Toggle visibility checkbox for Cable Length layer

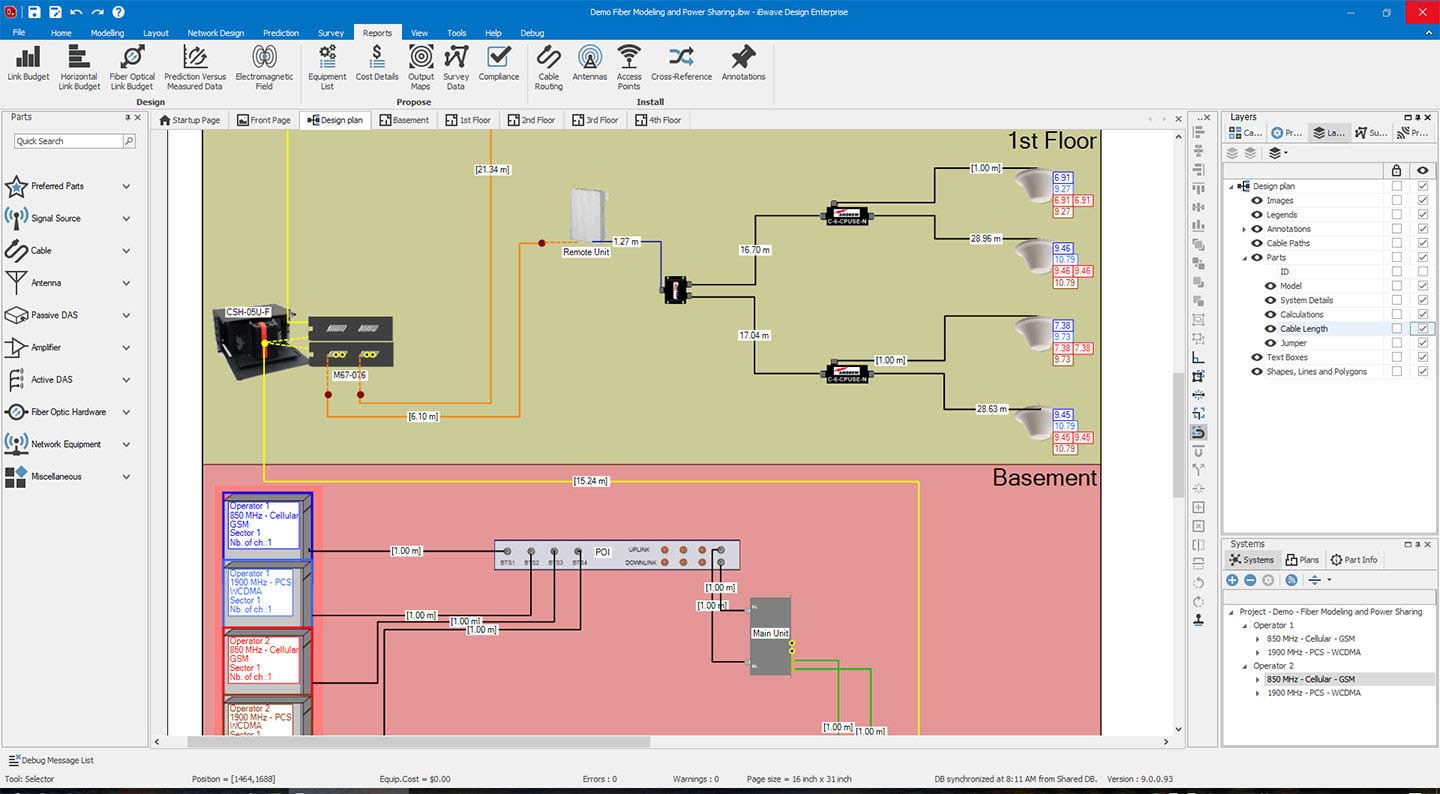(1423, 328)
